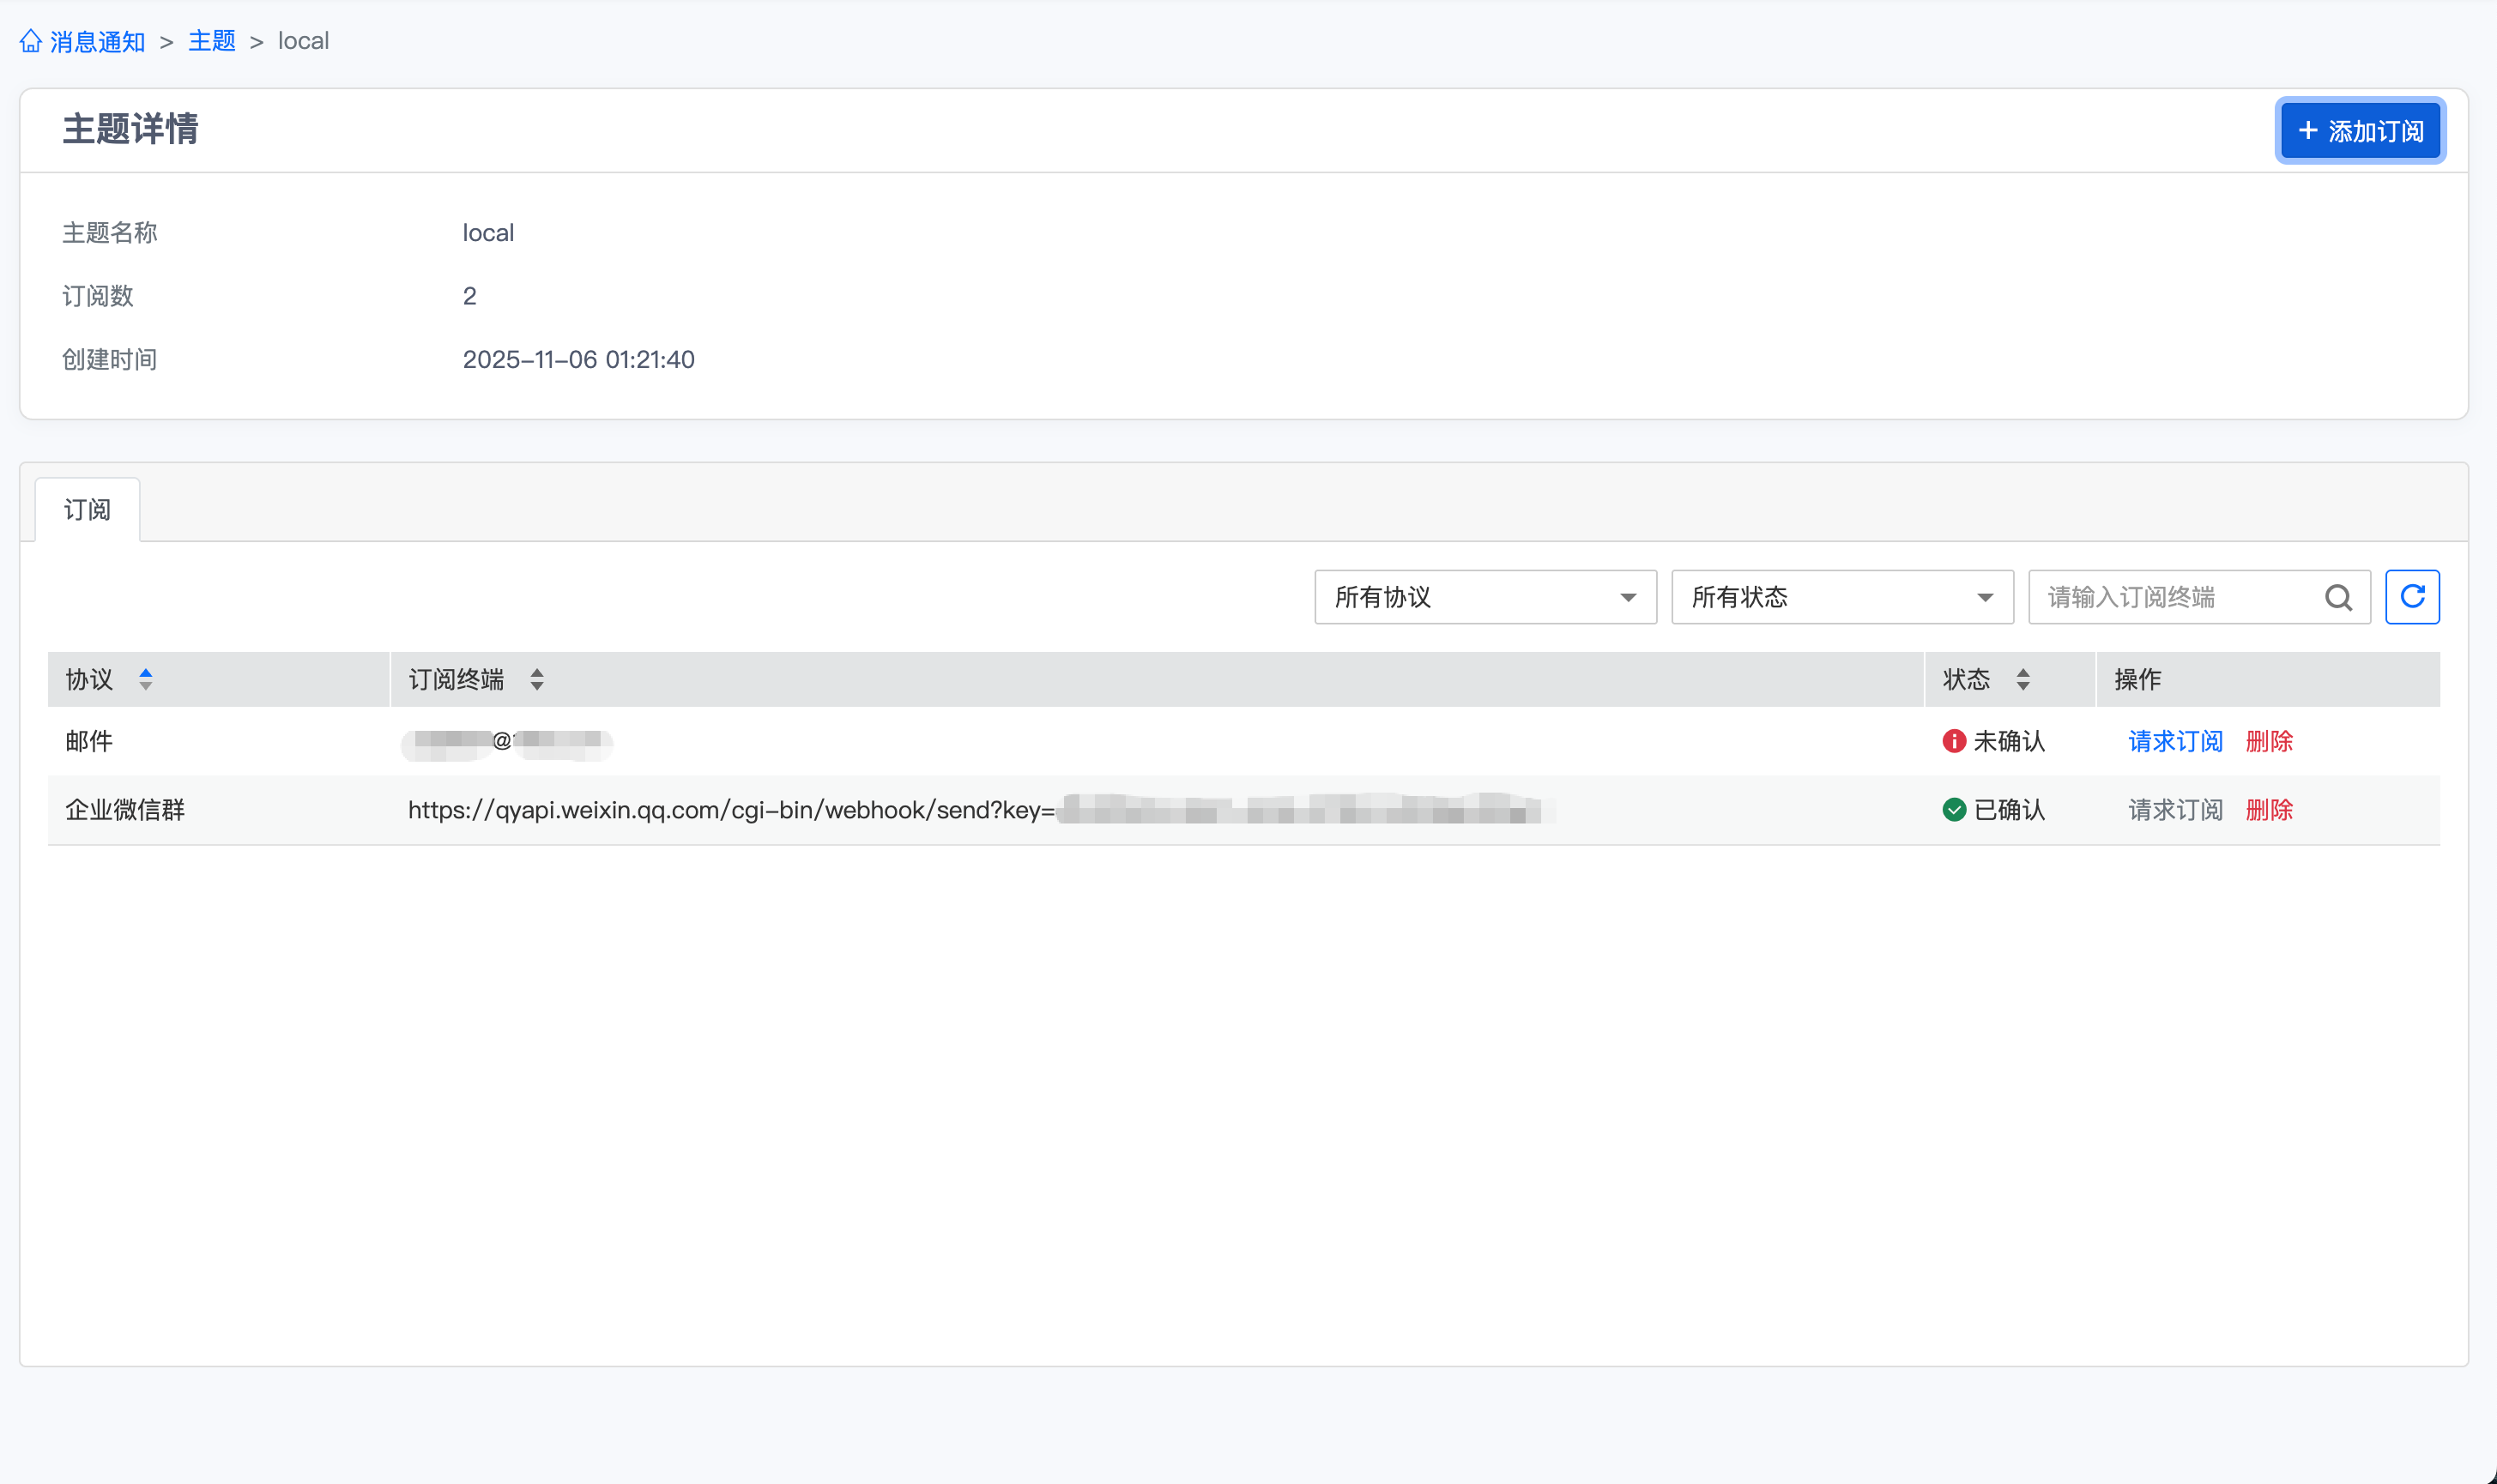Image resolution: width=2497 pixels, height=1484 pixels.
Task: Sort by 订阅终端 column arrows
Action: (x=537, y=680)
